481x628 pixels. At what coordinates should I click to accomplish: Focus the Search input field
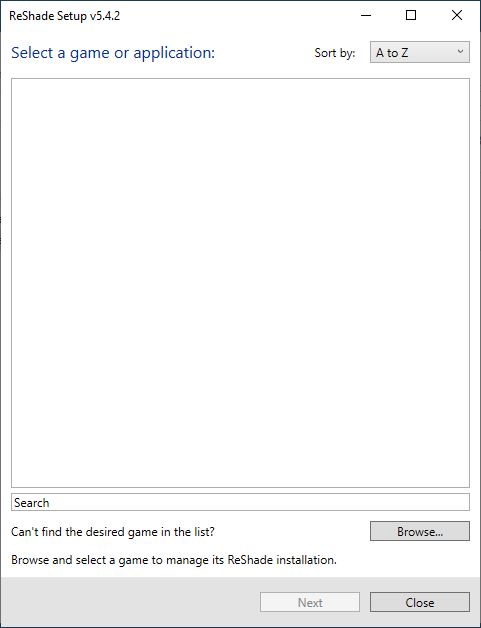[240, 502]
